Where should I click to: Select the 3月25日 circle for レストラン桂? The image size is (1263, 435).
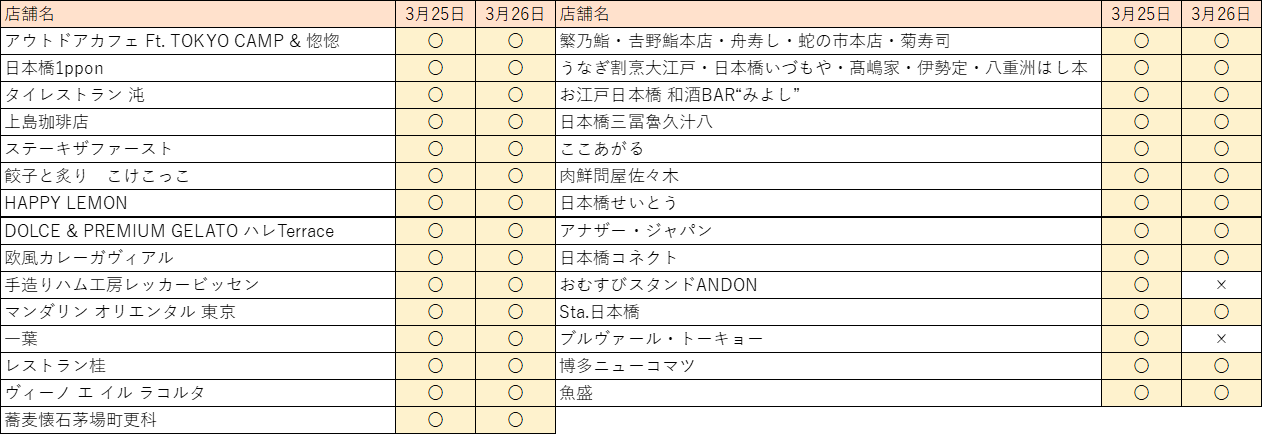tap(435, 366)
